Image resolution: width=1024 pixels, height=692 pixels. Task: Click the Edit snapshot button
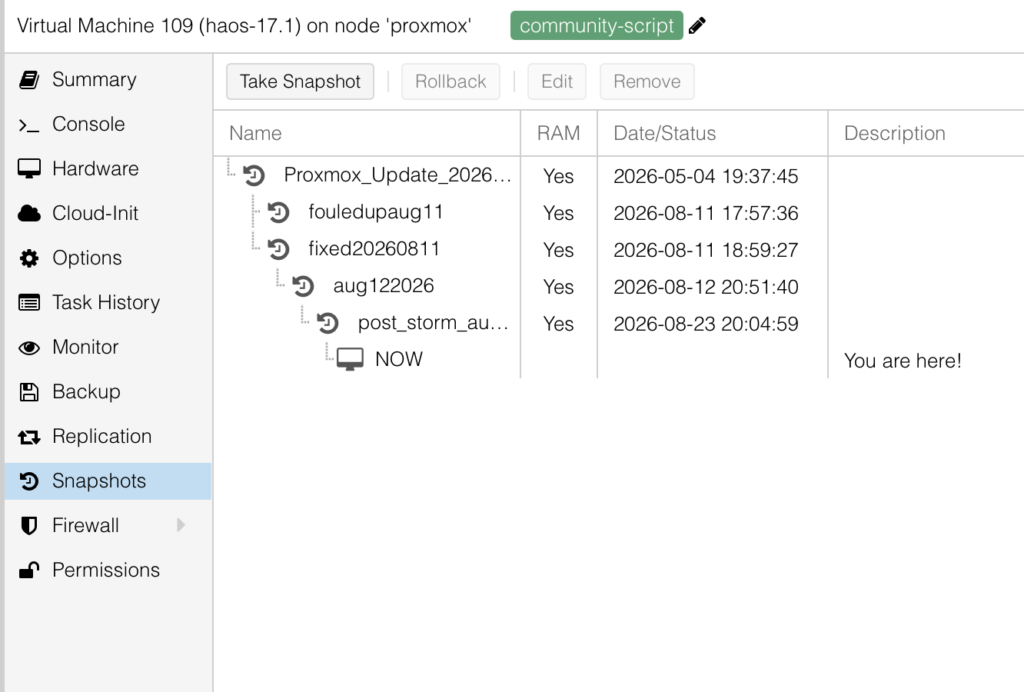tap(556, 82)
